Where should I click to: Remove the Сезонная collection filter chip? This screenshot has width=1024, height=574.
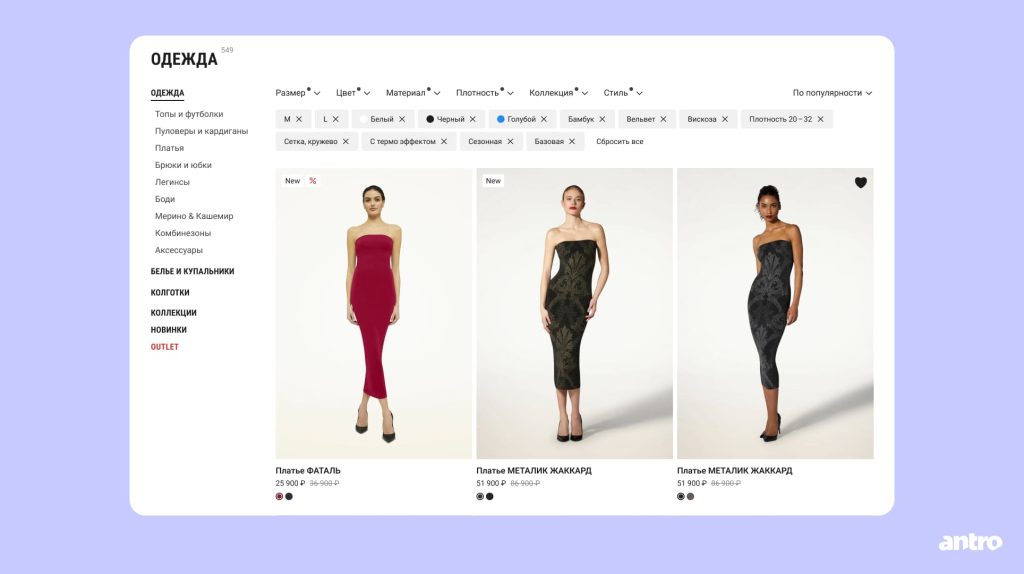510,142
